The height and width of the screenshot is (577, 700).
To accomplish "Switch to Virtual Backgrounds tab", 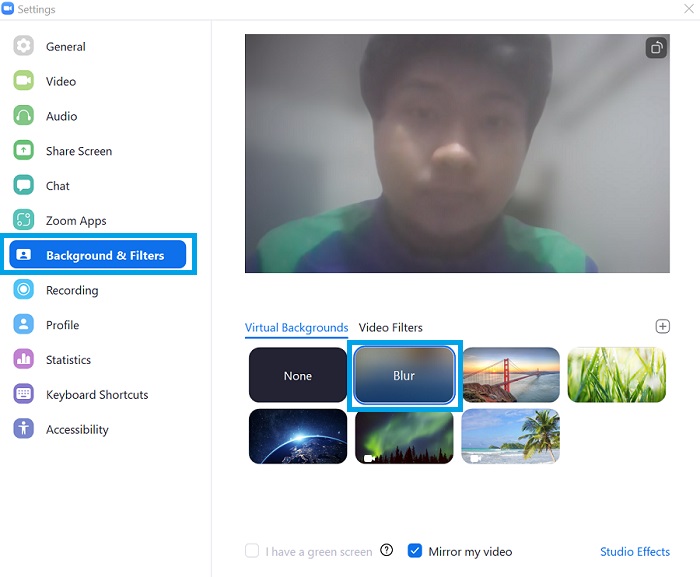I will coord(296,328).
